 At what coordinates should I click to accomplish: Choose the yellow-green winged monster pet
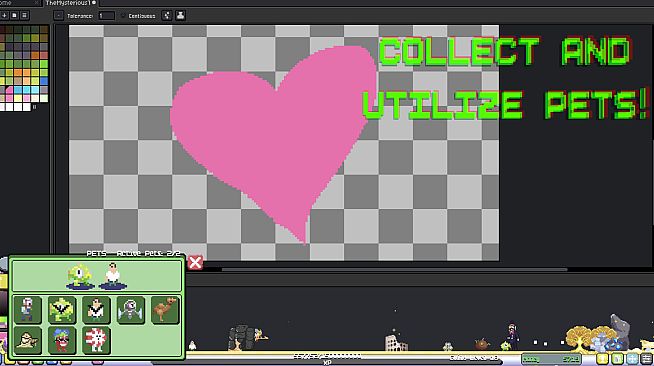(x=62, y=310)
